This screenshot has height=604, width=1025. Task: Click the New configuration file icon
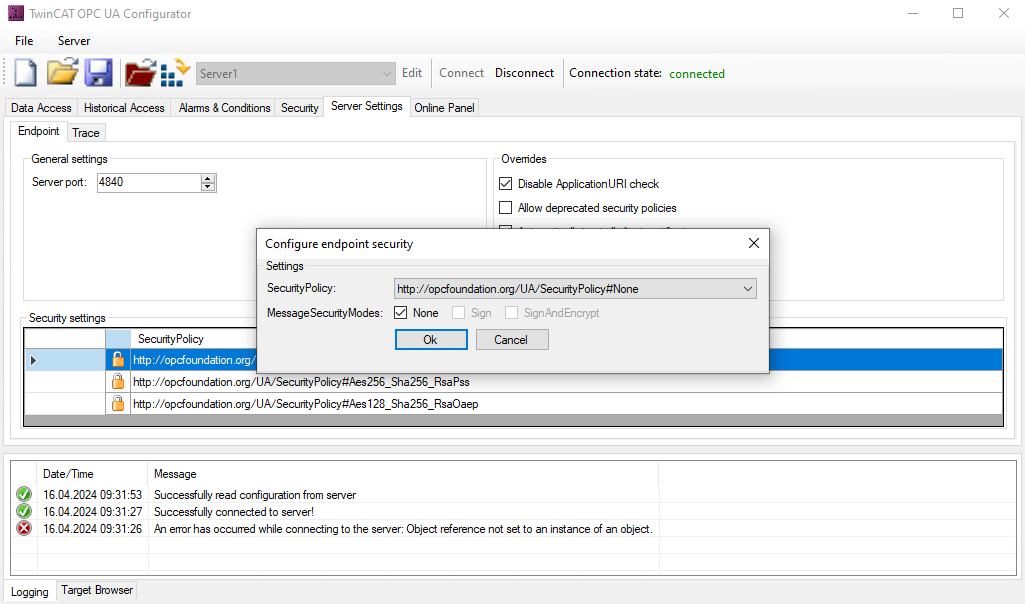pyautogui.click(x=25, y=73)
